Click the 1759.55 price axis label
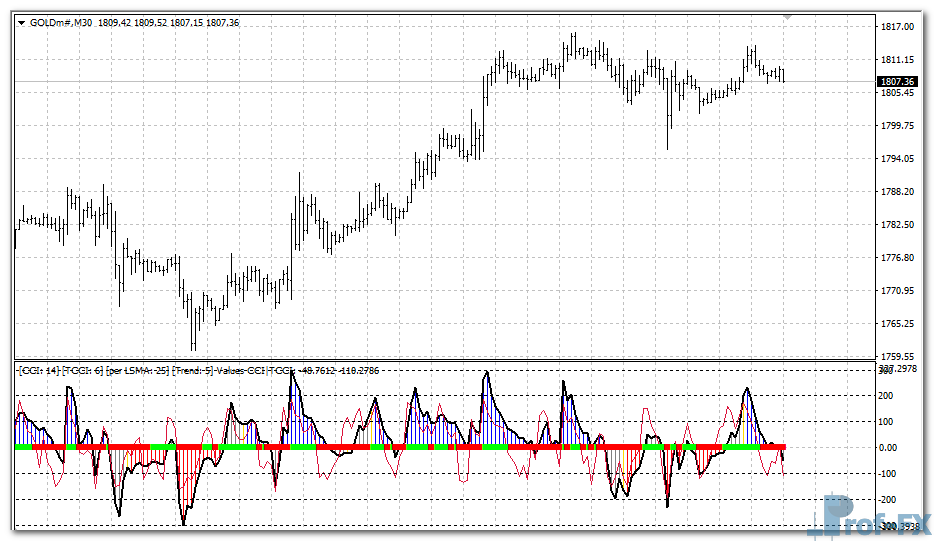934x541 pixels. [x=895, y=357]
